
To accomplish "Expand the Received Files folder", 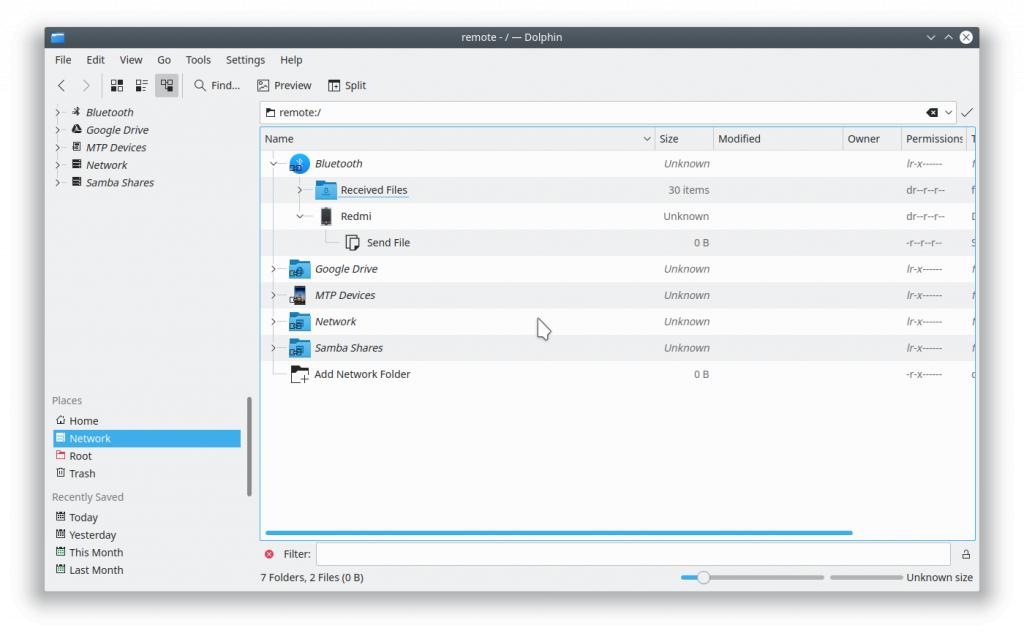I will [299, 190].
